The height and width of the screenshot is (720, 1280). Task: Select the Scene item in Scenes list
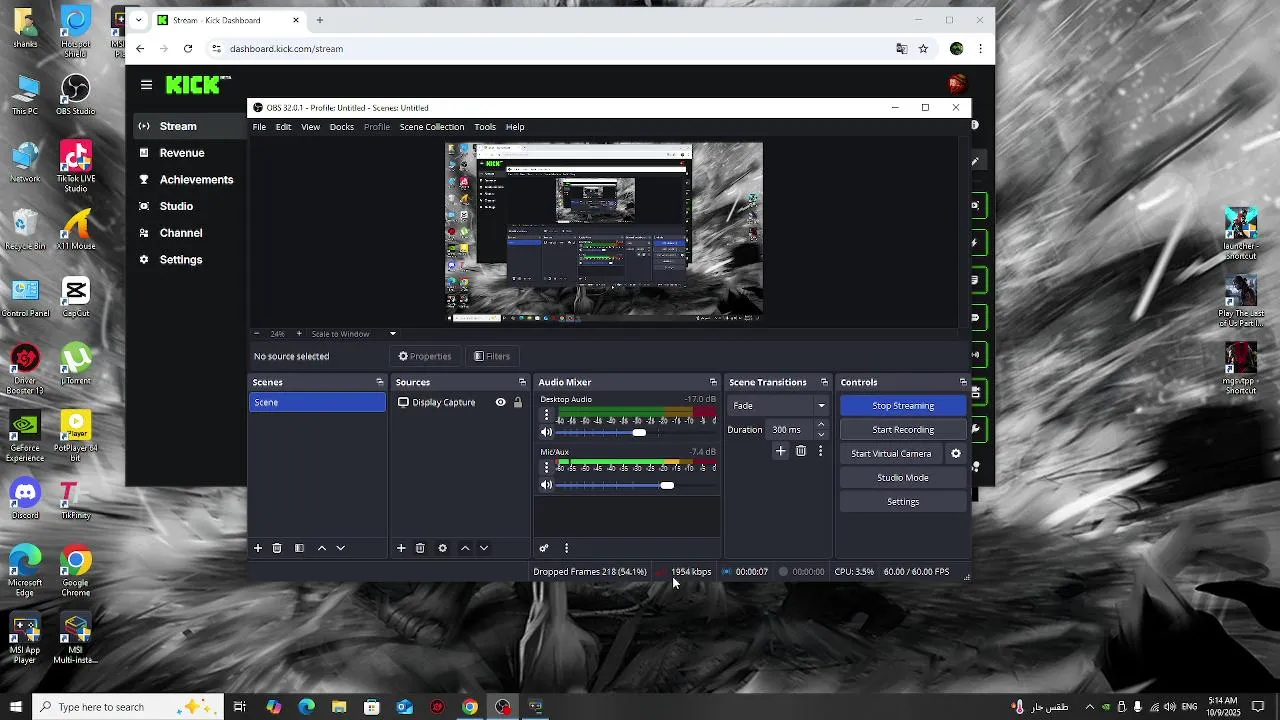(x=317, y=402)
